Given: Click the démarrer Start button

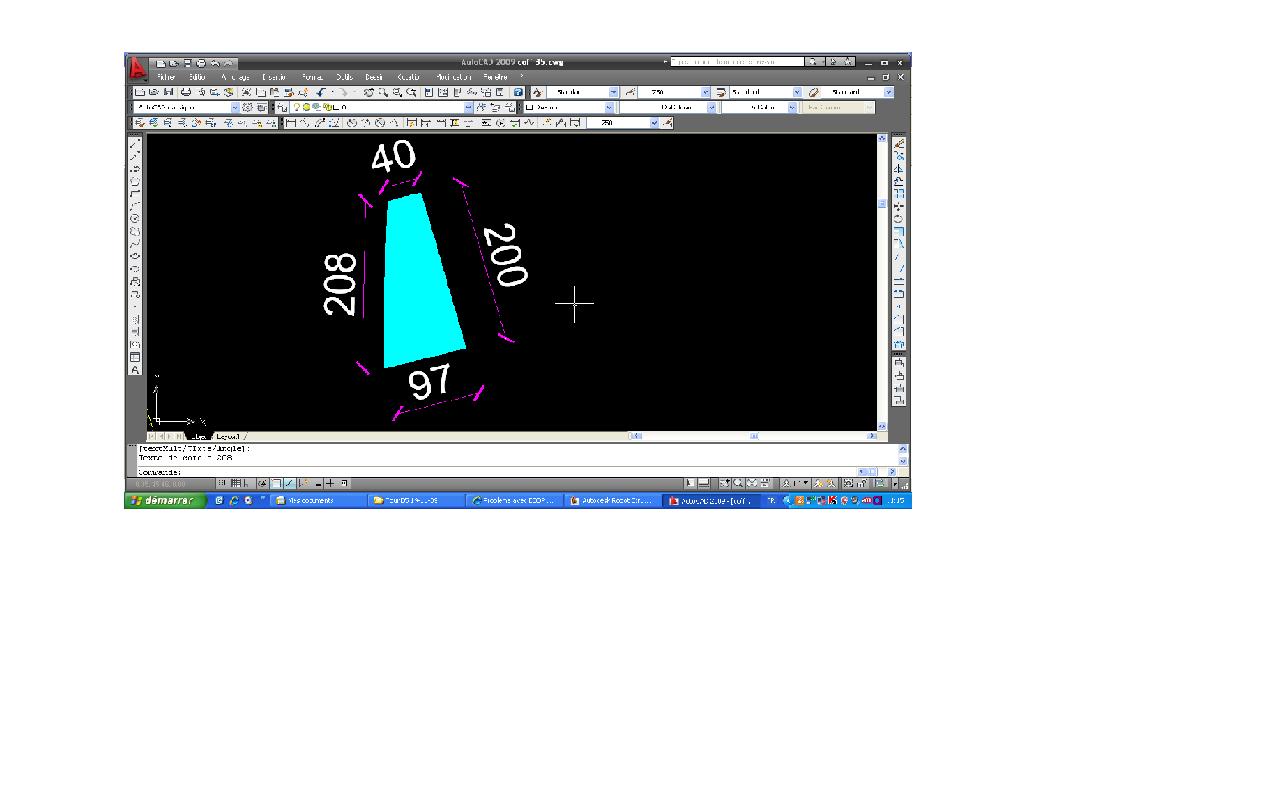Looking at the screenshot, I should tap(164, 500).
